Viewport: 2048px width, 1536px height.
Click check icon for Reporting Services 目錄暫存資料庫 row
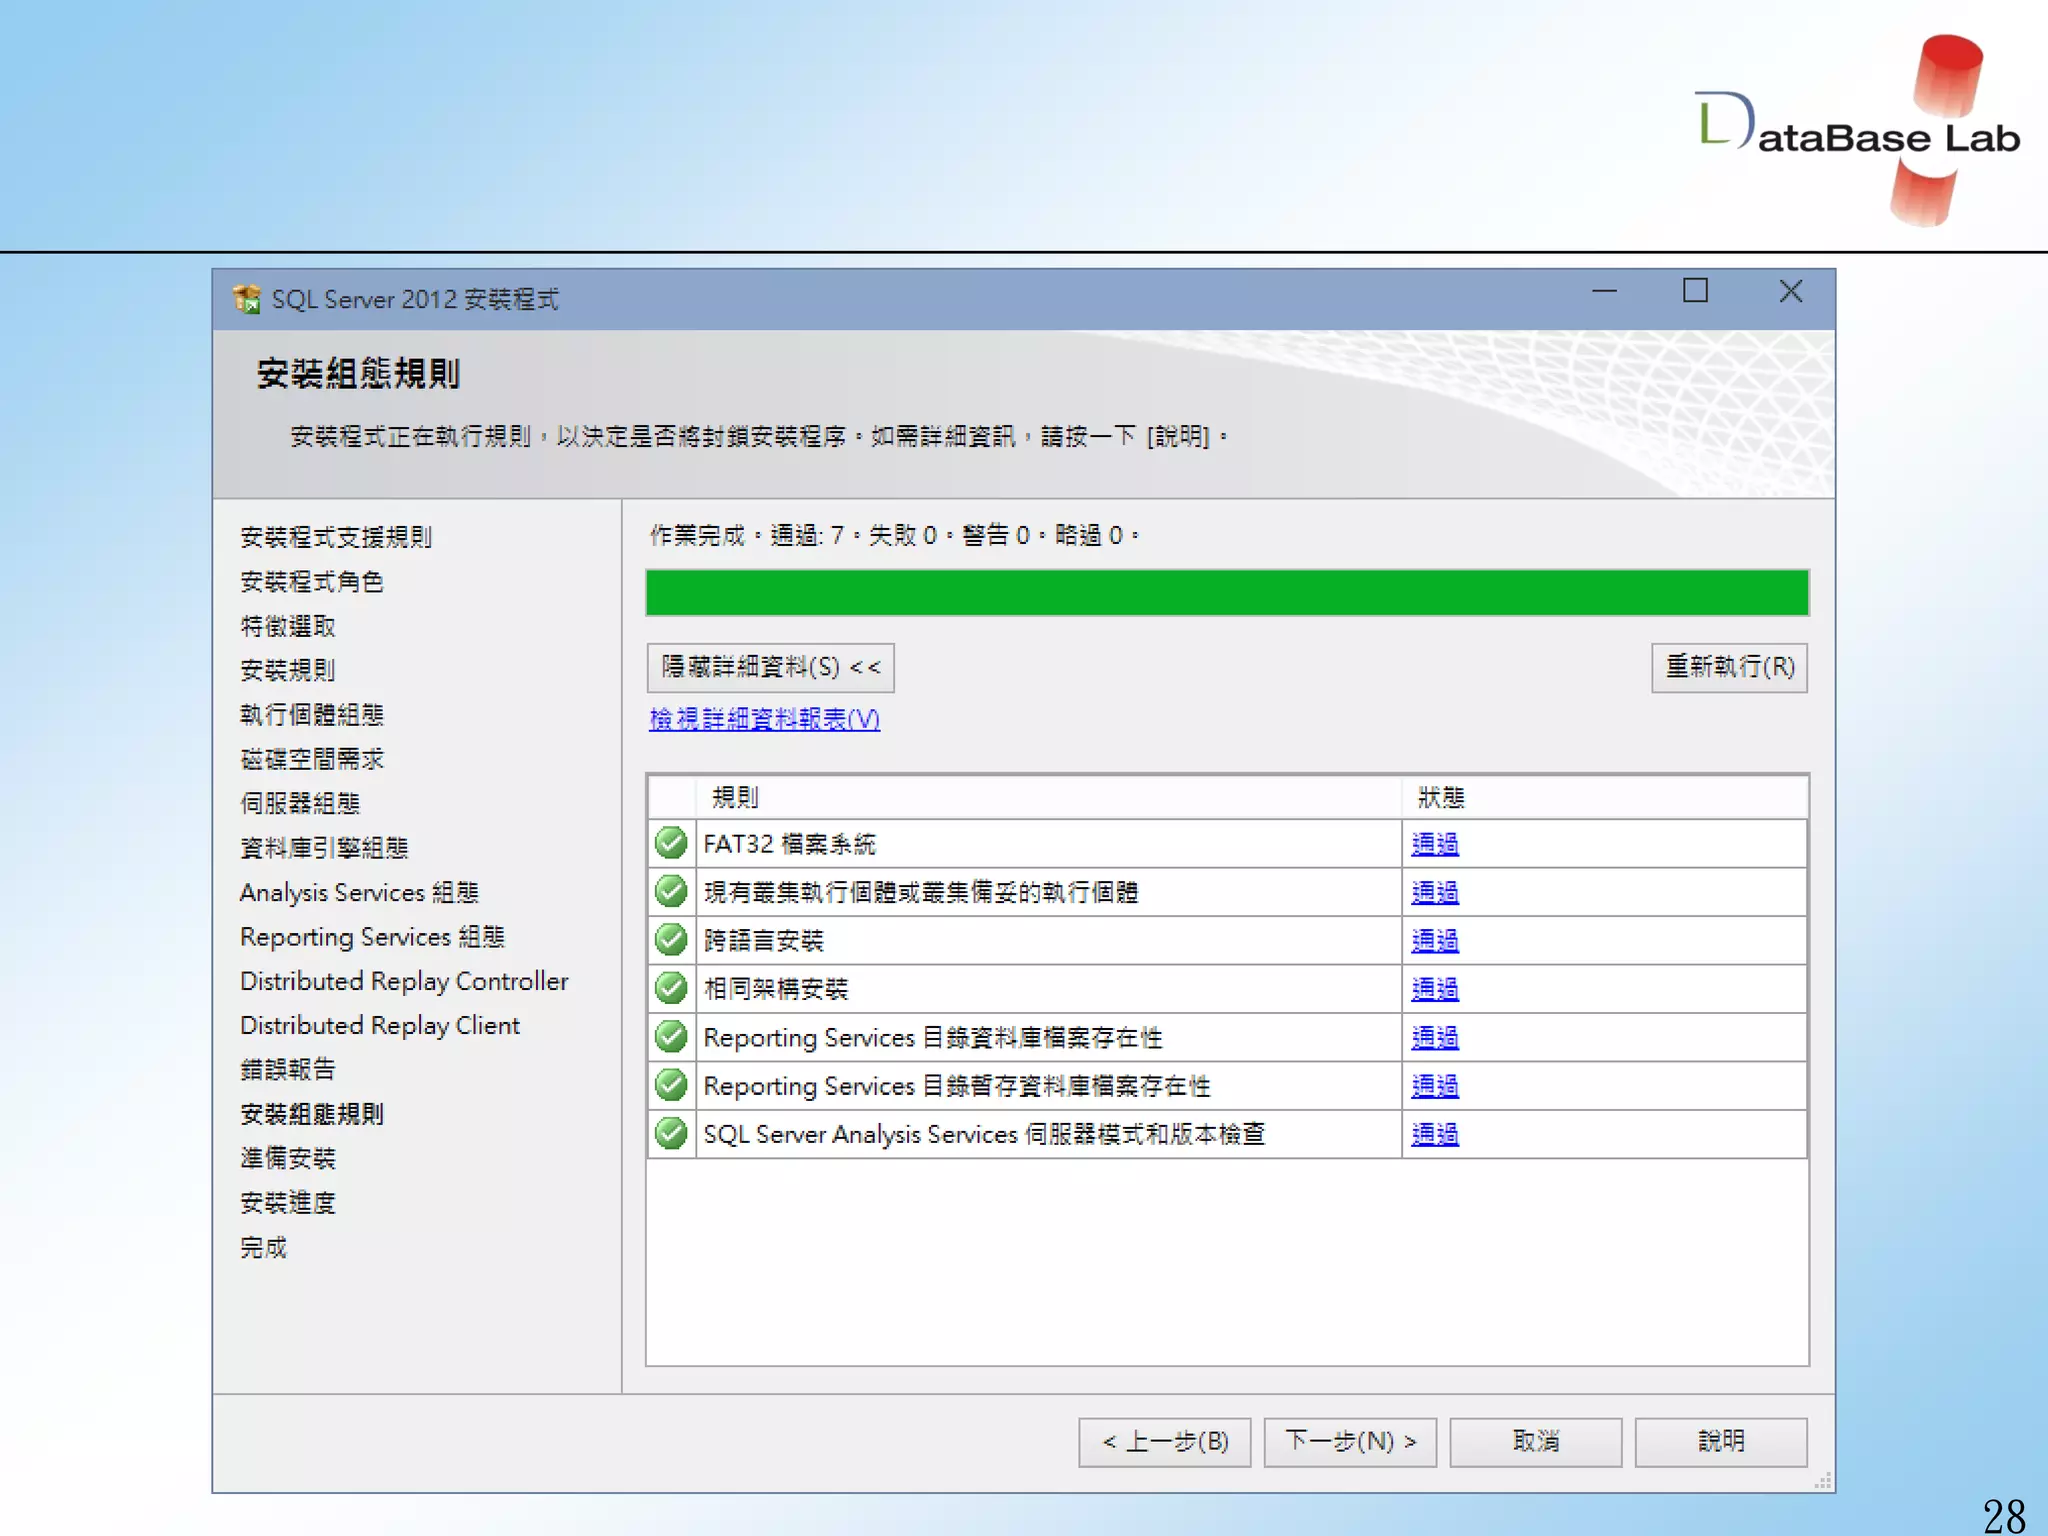click(671, 1085)
